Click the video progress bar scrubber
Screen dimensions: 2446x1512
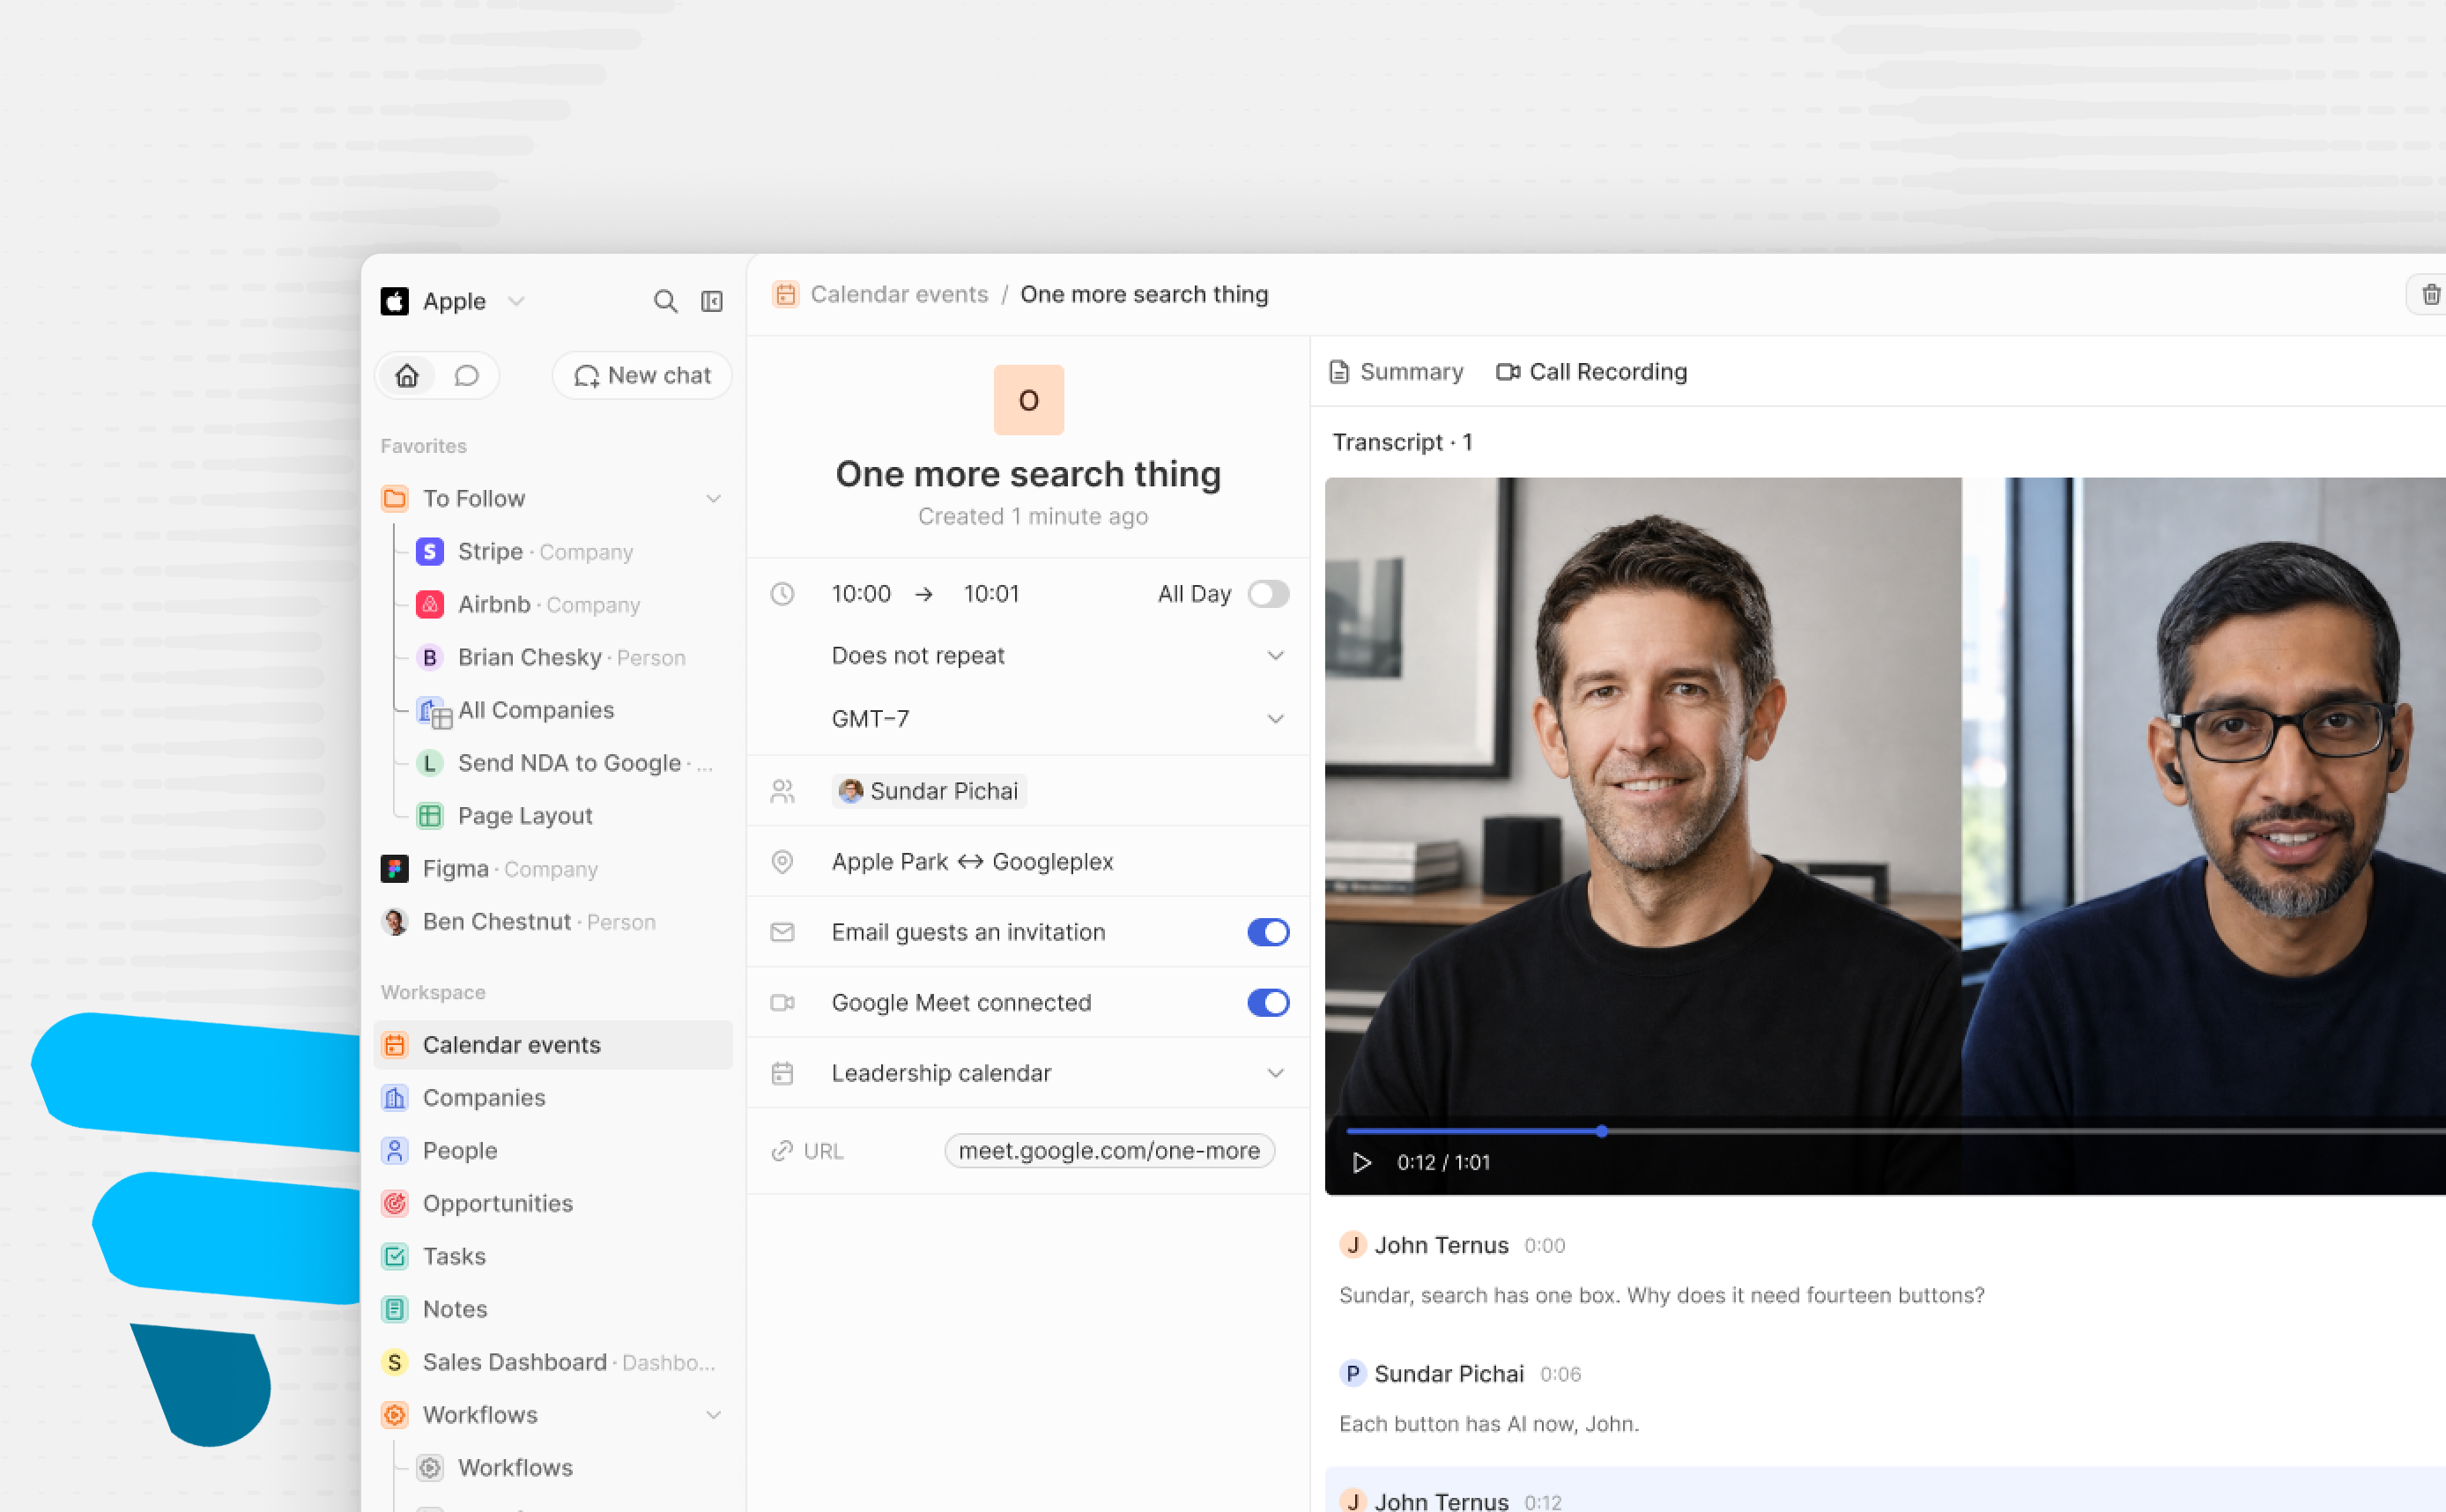tap(1602, 1131)
